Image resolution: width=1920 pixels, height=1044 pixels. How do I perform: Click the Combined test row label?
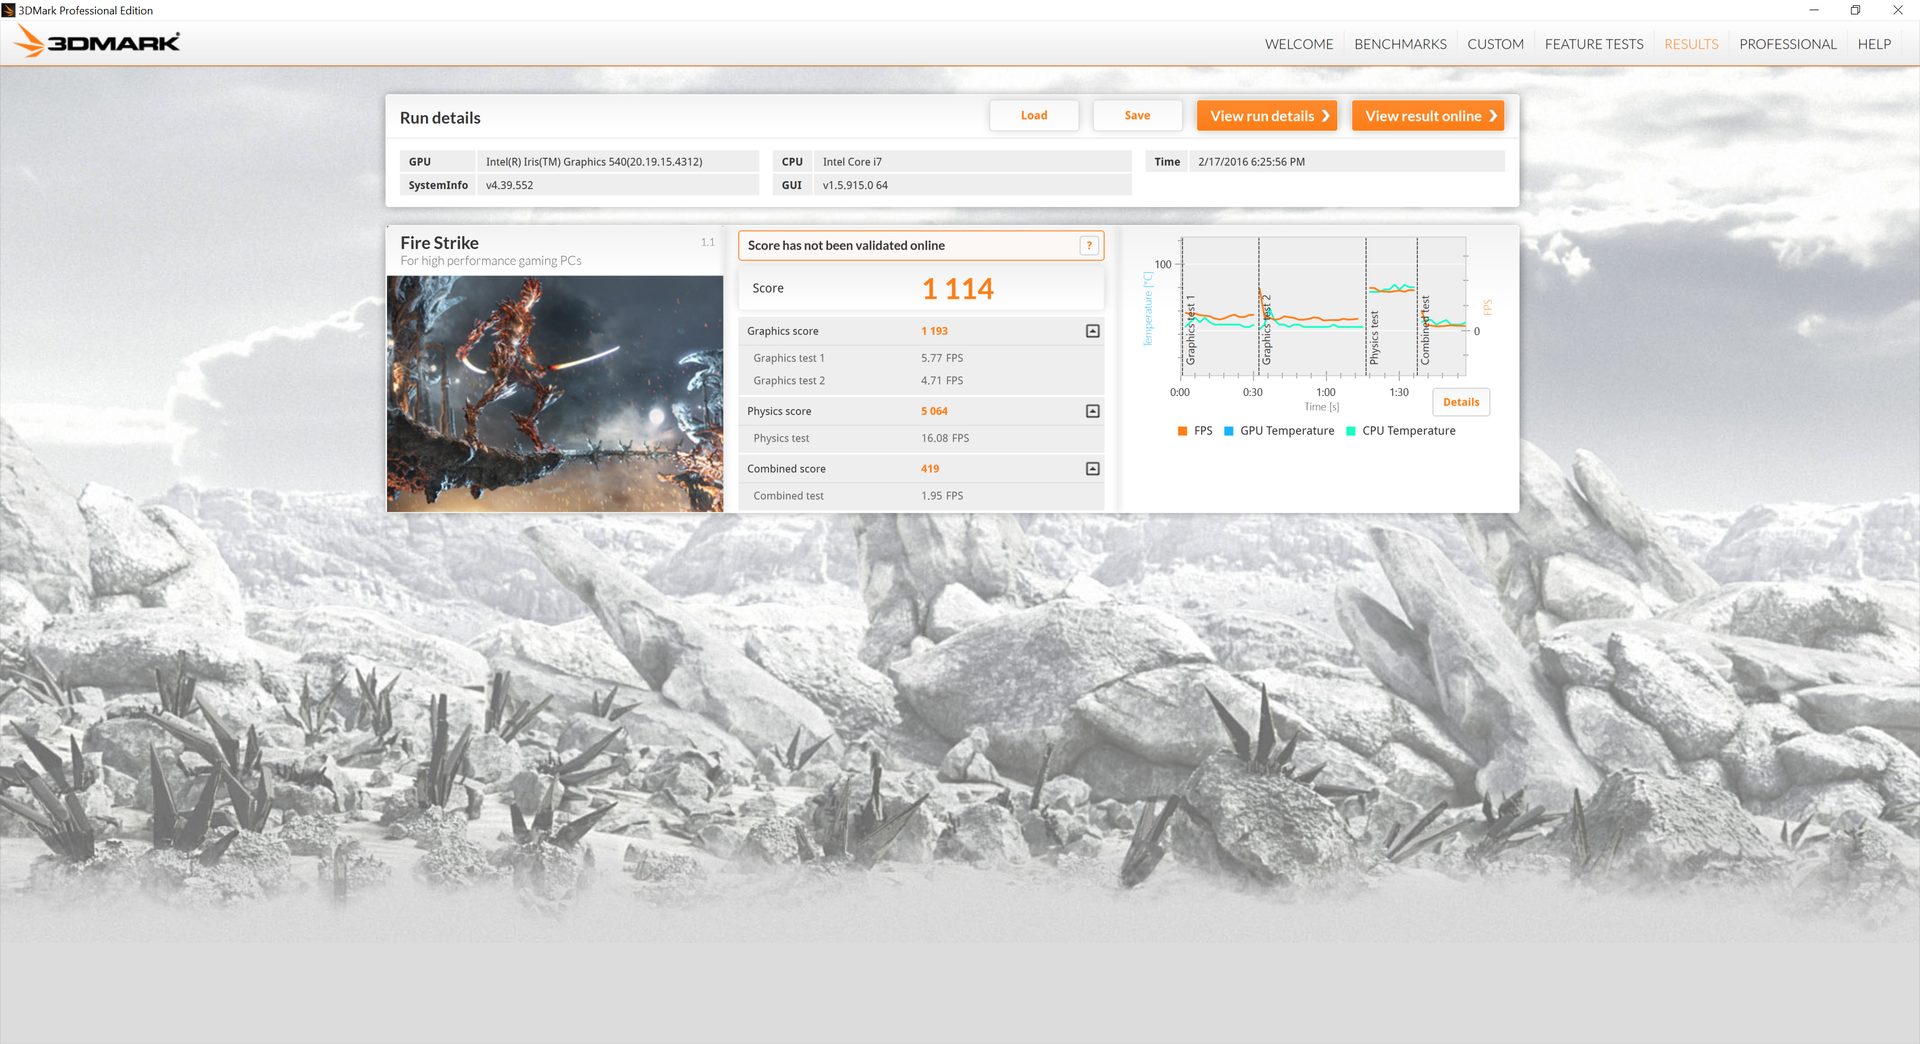[x=788, y=496]
